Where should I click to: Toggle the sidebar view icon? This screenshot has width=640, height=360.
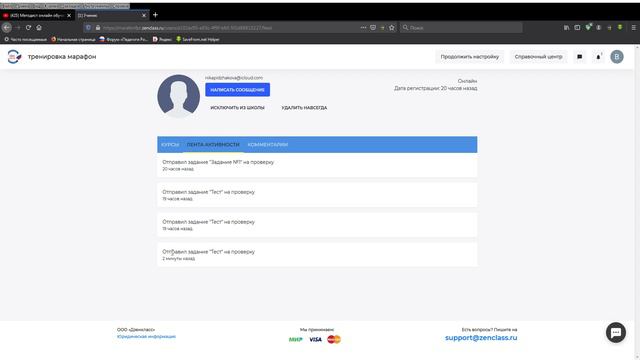click(577, 27)
